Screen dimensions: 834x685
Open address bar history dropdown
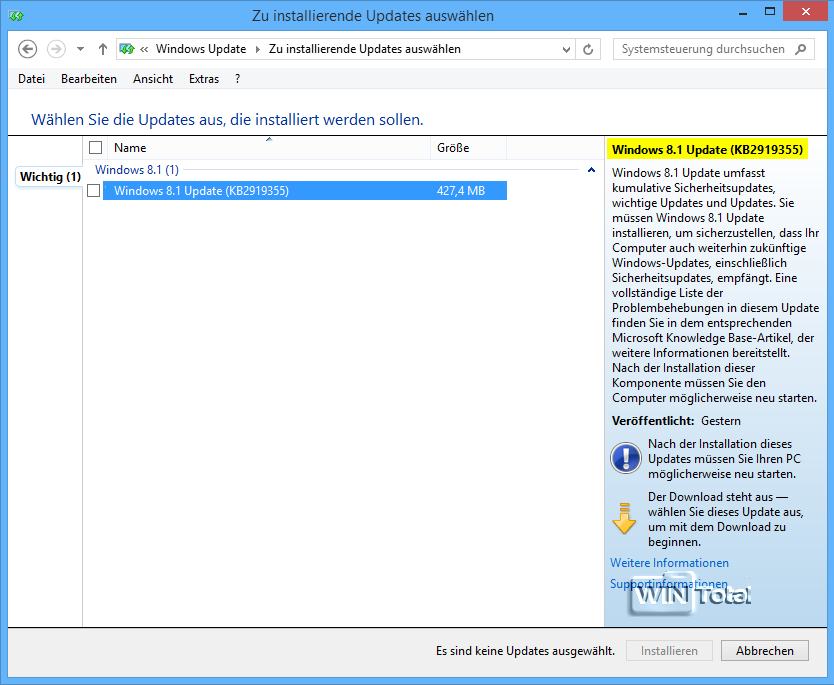tap(566, 49)
